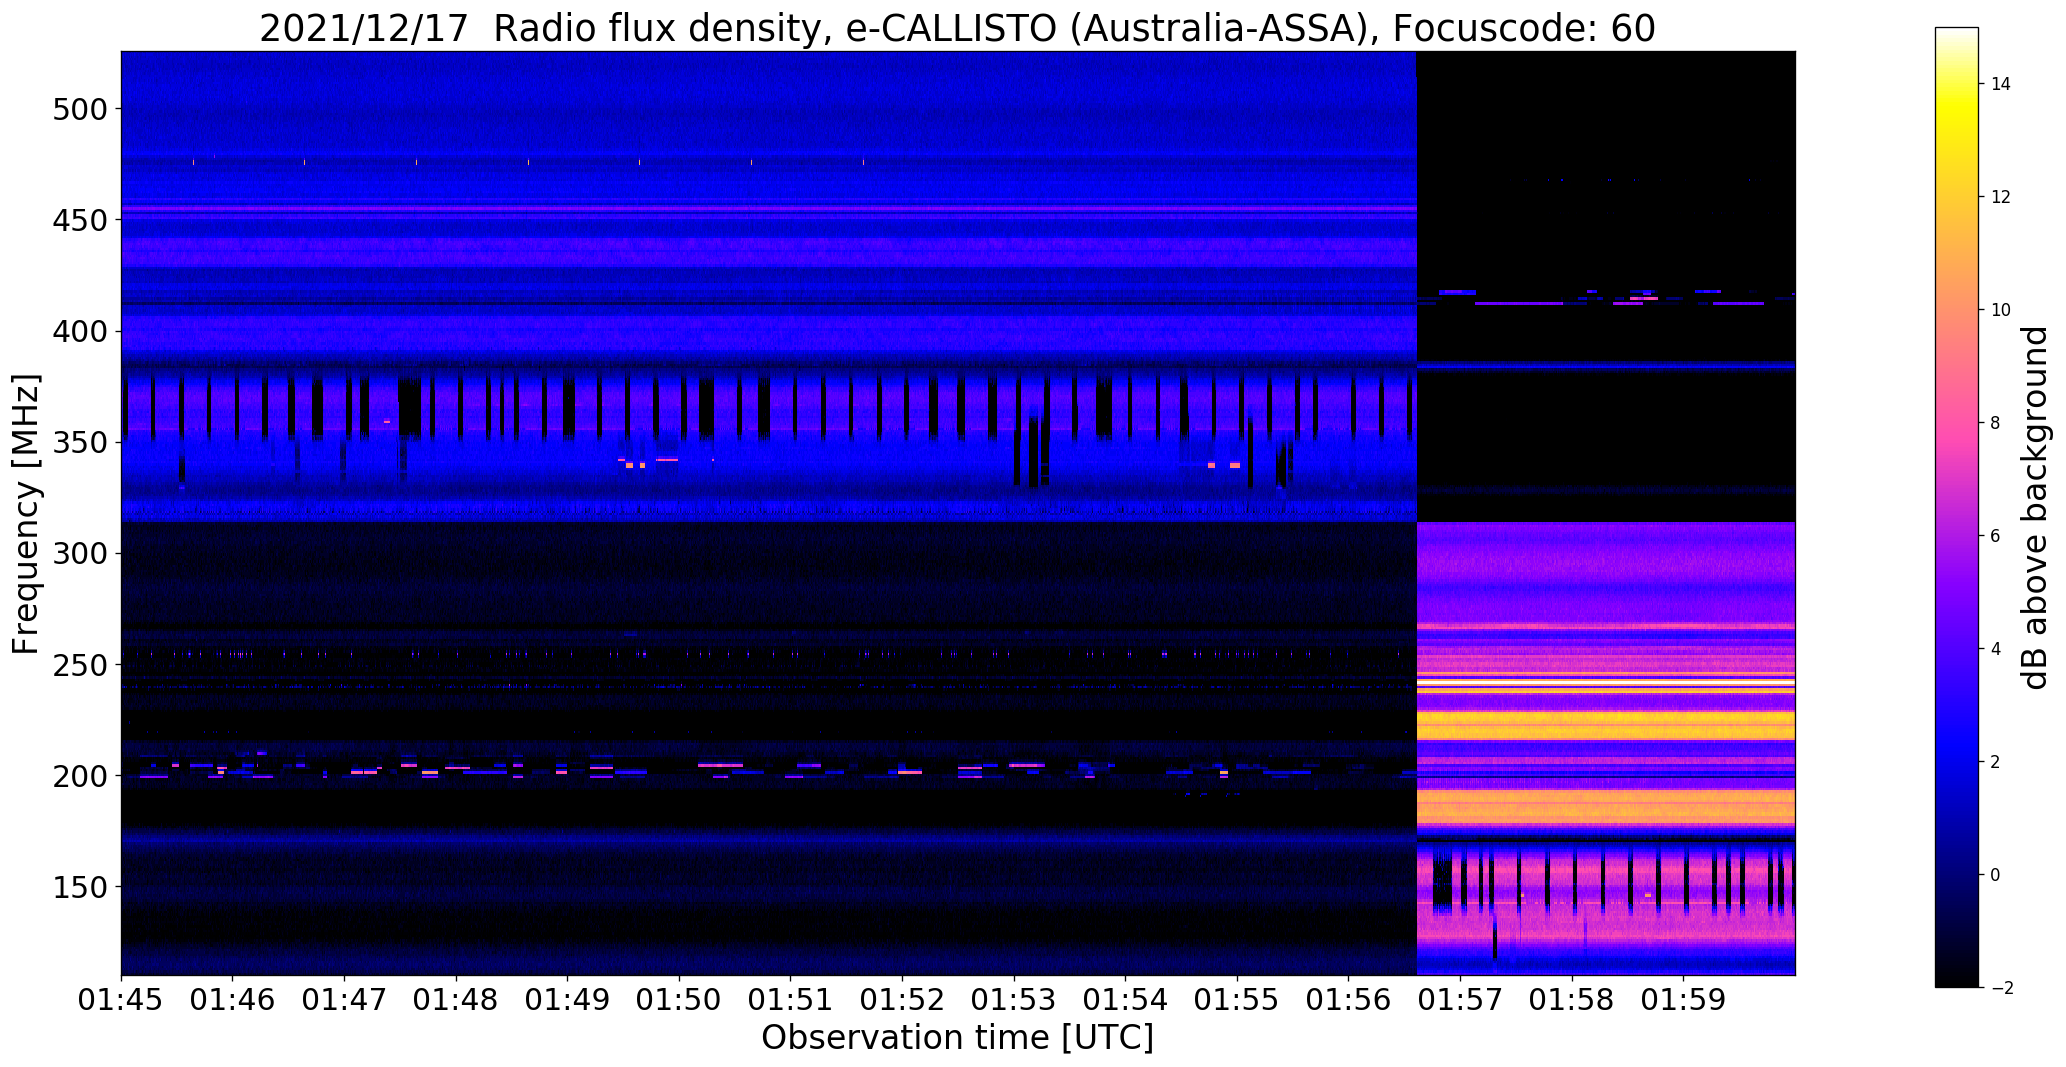This screenshot has height=1067, width=2066.
Task: Click the 01:59 time tick label
Action: pyautogui.click(x=1684, y=1000)
